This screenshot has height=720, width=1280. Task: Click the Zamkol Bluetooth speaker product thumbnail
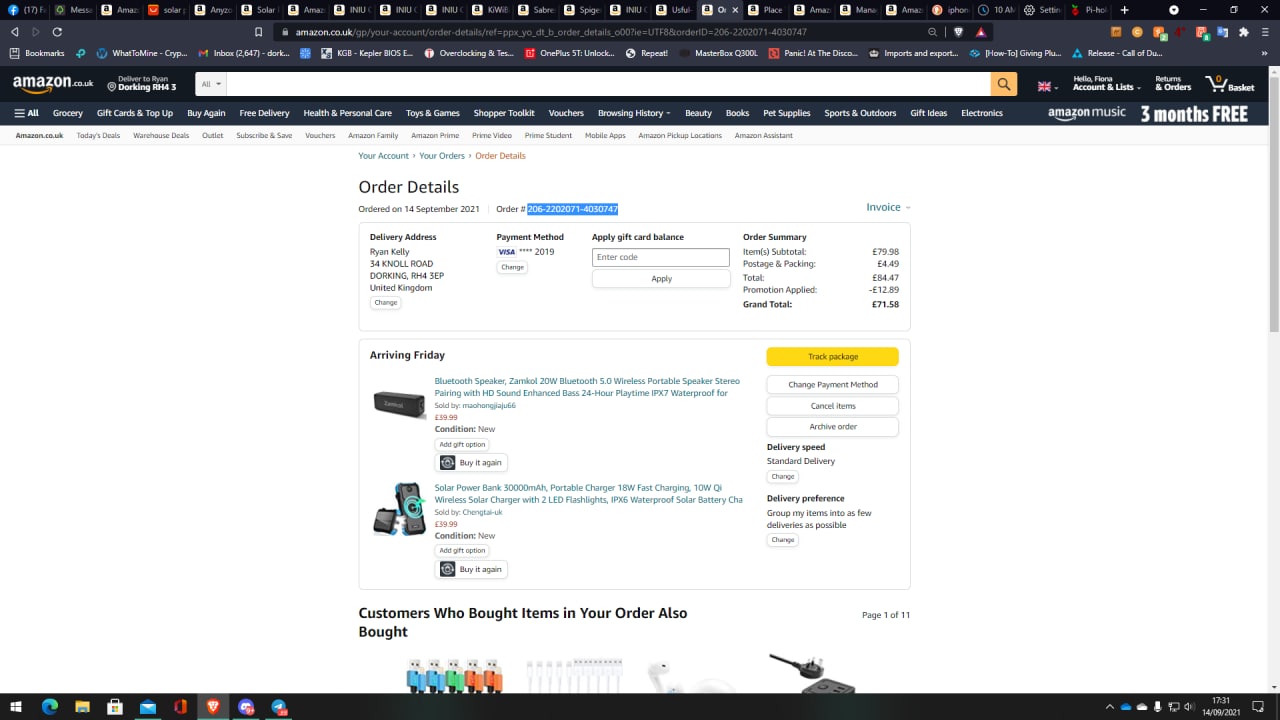tap(399, 404)
